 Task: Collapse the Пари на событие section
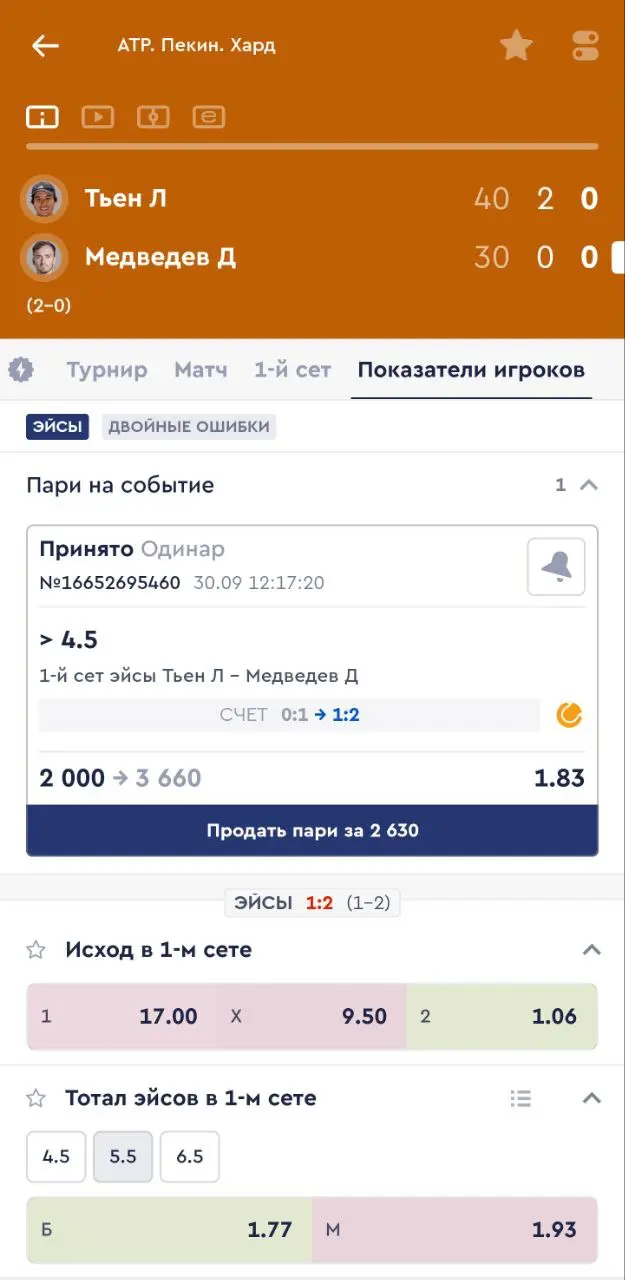click(x=589, y=485)
